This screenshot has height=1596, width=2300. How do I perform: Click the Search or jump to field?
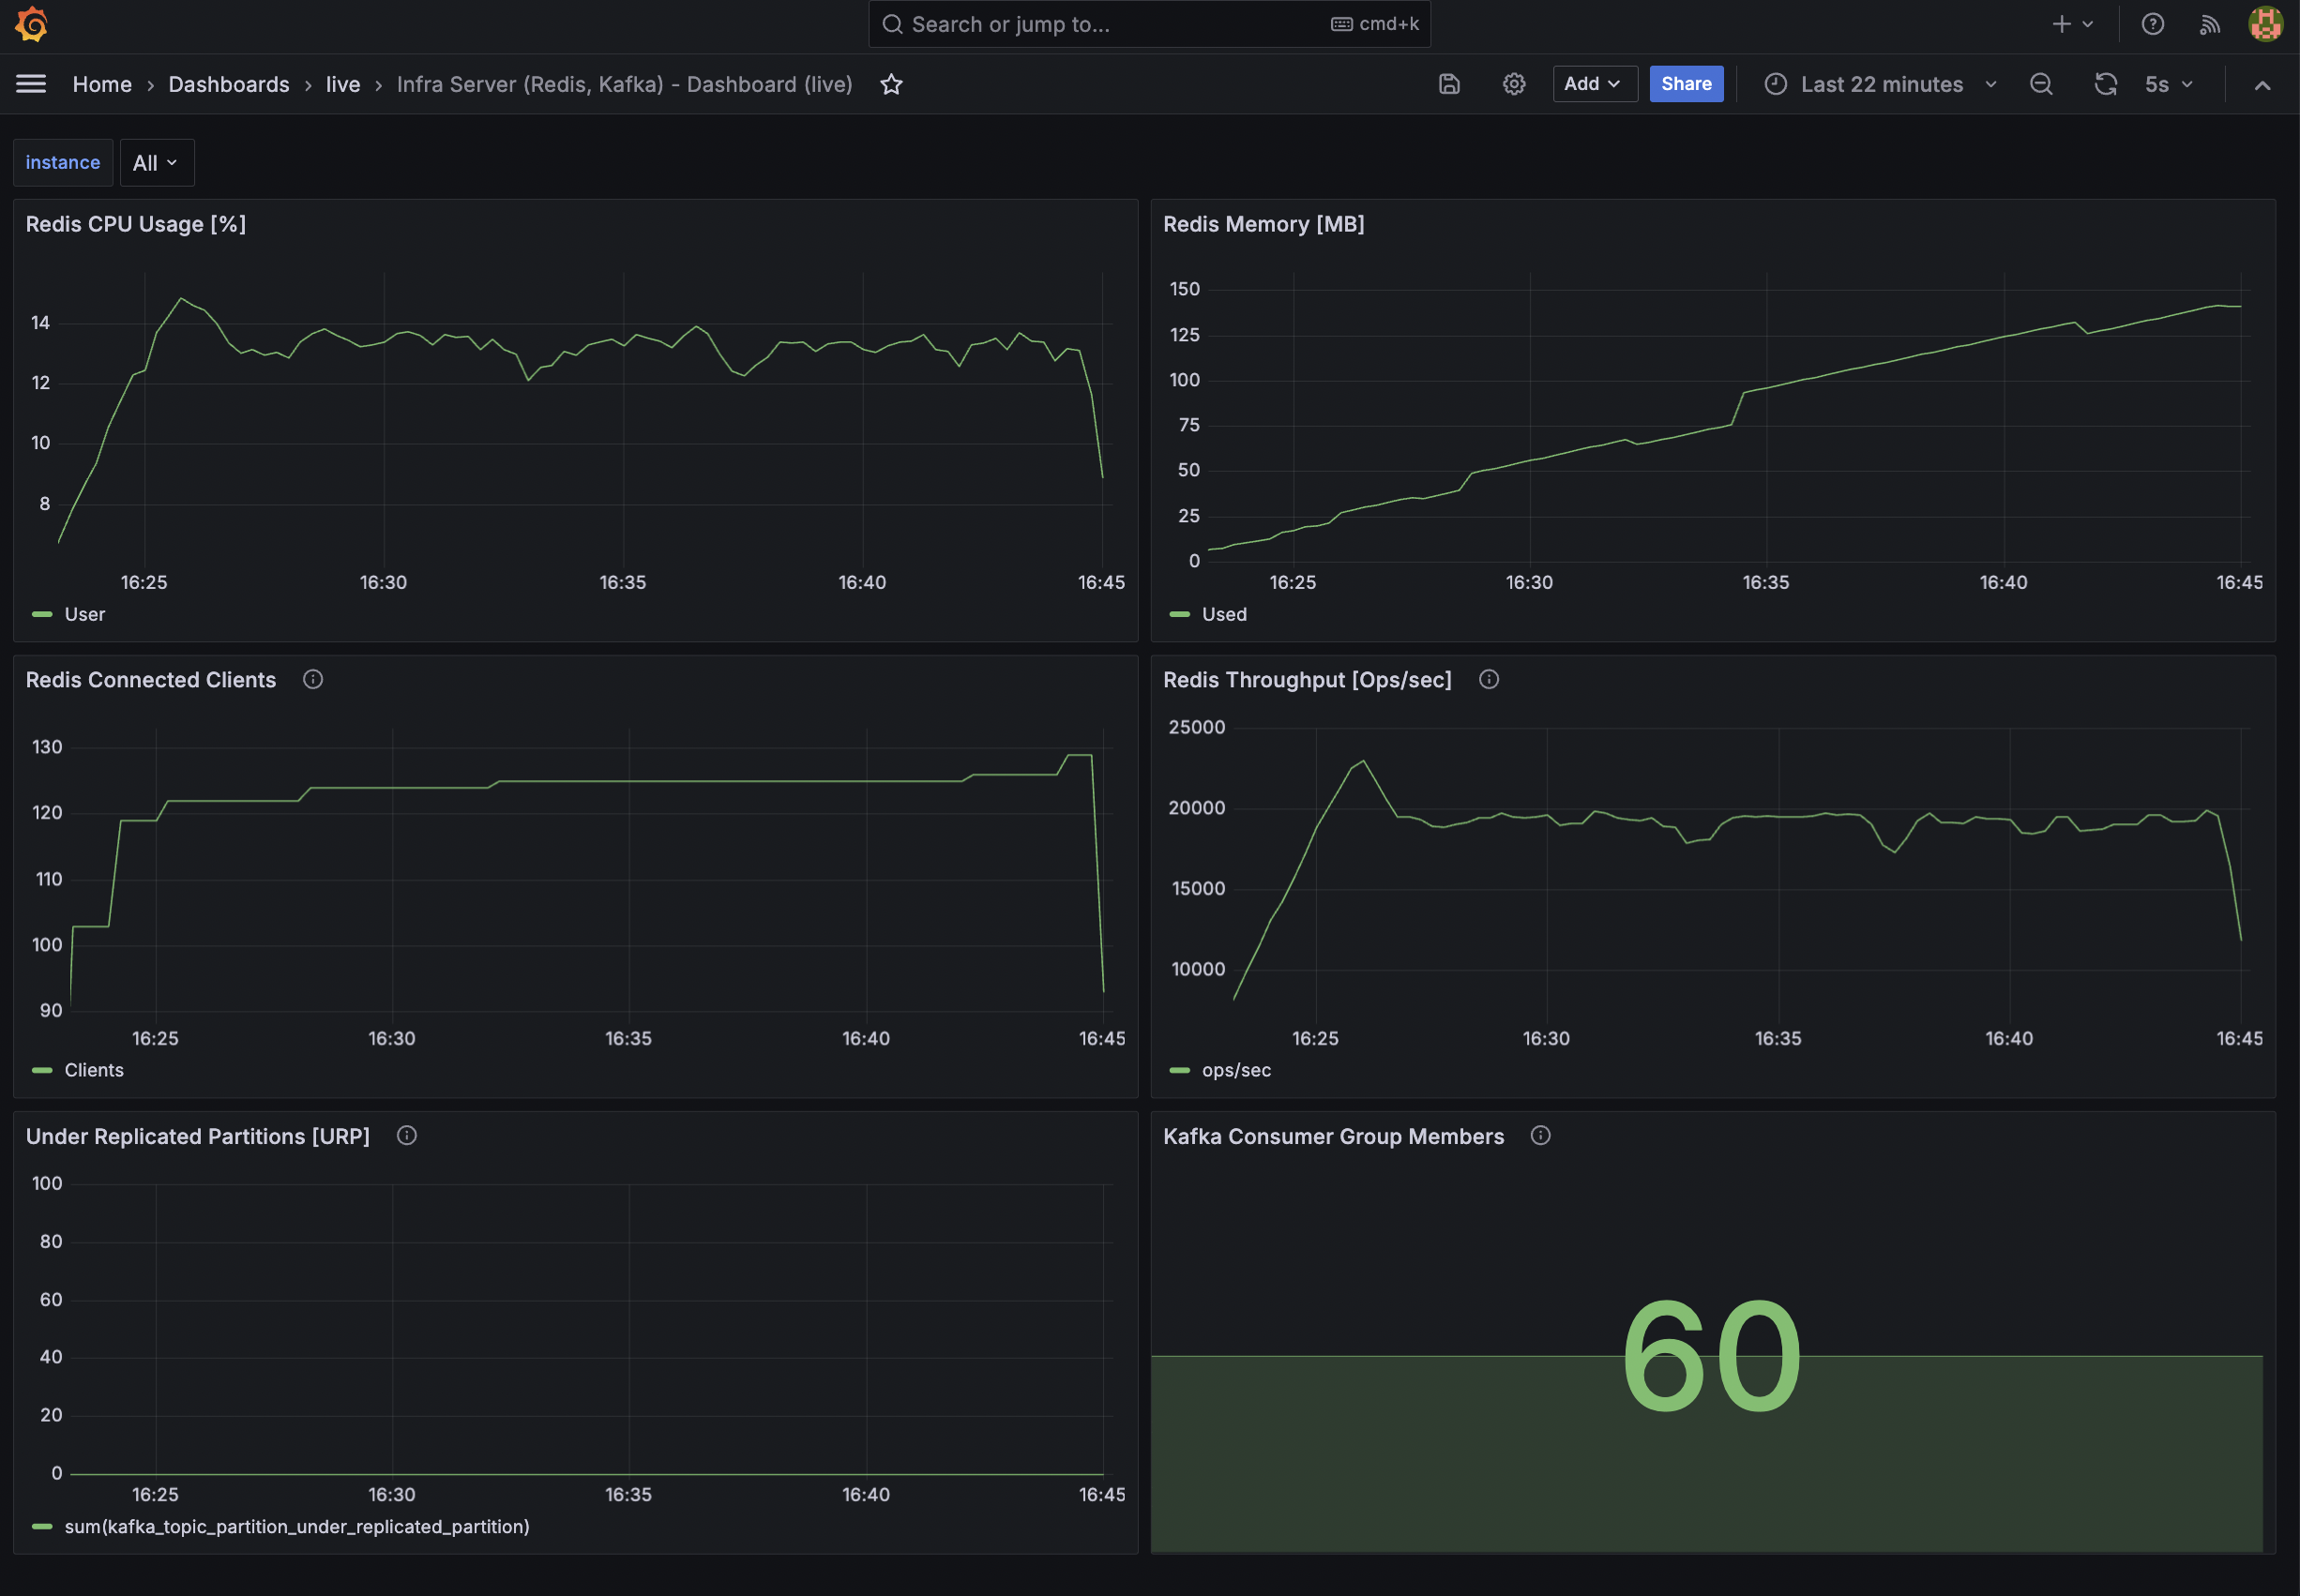[1100, 24]
